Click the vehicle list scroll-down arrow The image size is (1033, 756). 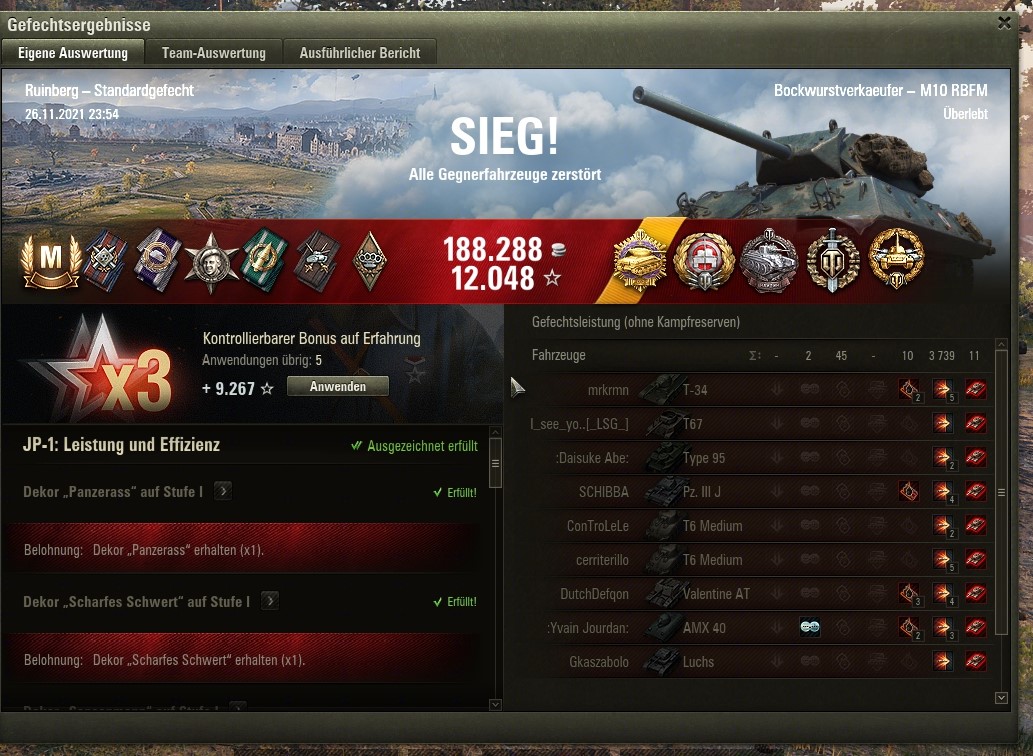pos(1001,697)
